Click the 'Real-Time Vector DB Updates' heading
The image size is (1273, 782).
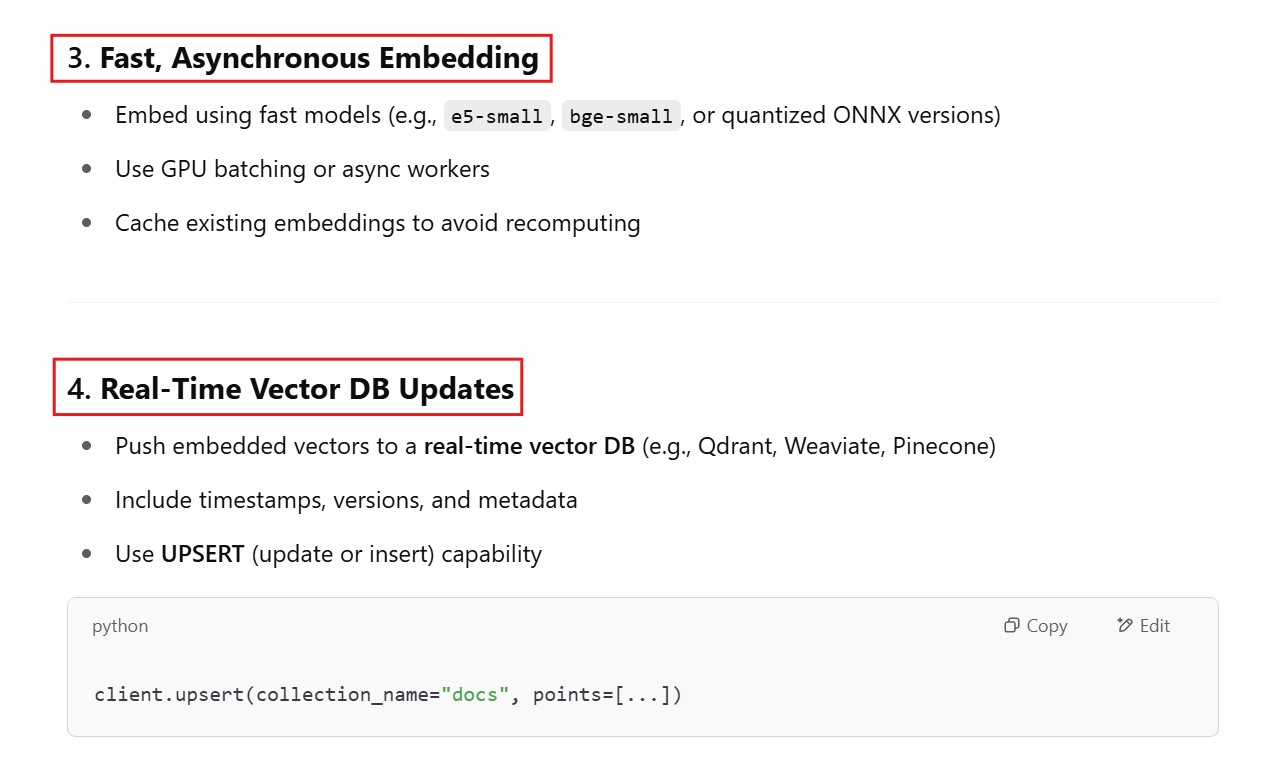(x=307, y=389)
